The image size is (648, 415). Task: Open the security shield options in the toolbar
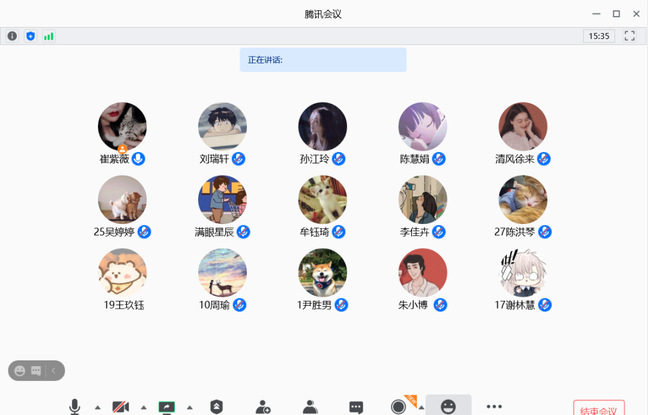(x=216, y=406)
